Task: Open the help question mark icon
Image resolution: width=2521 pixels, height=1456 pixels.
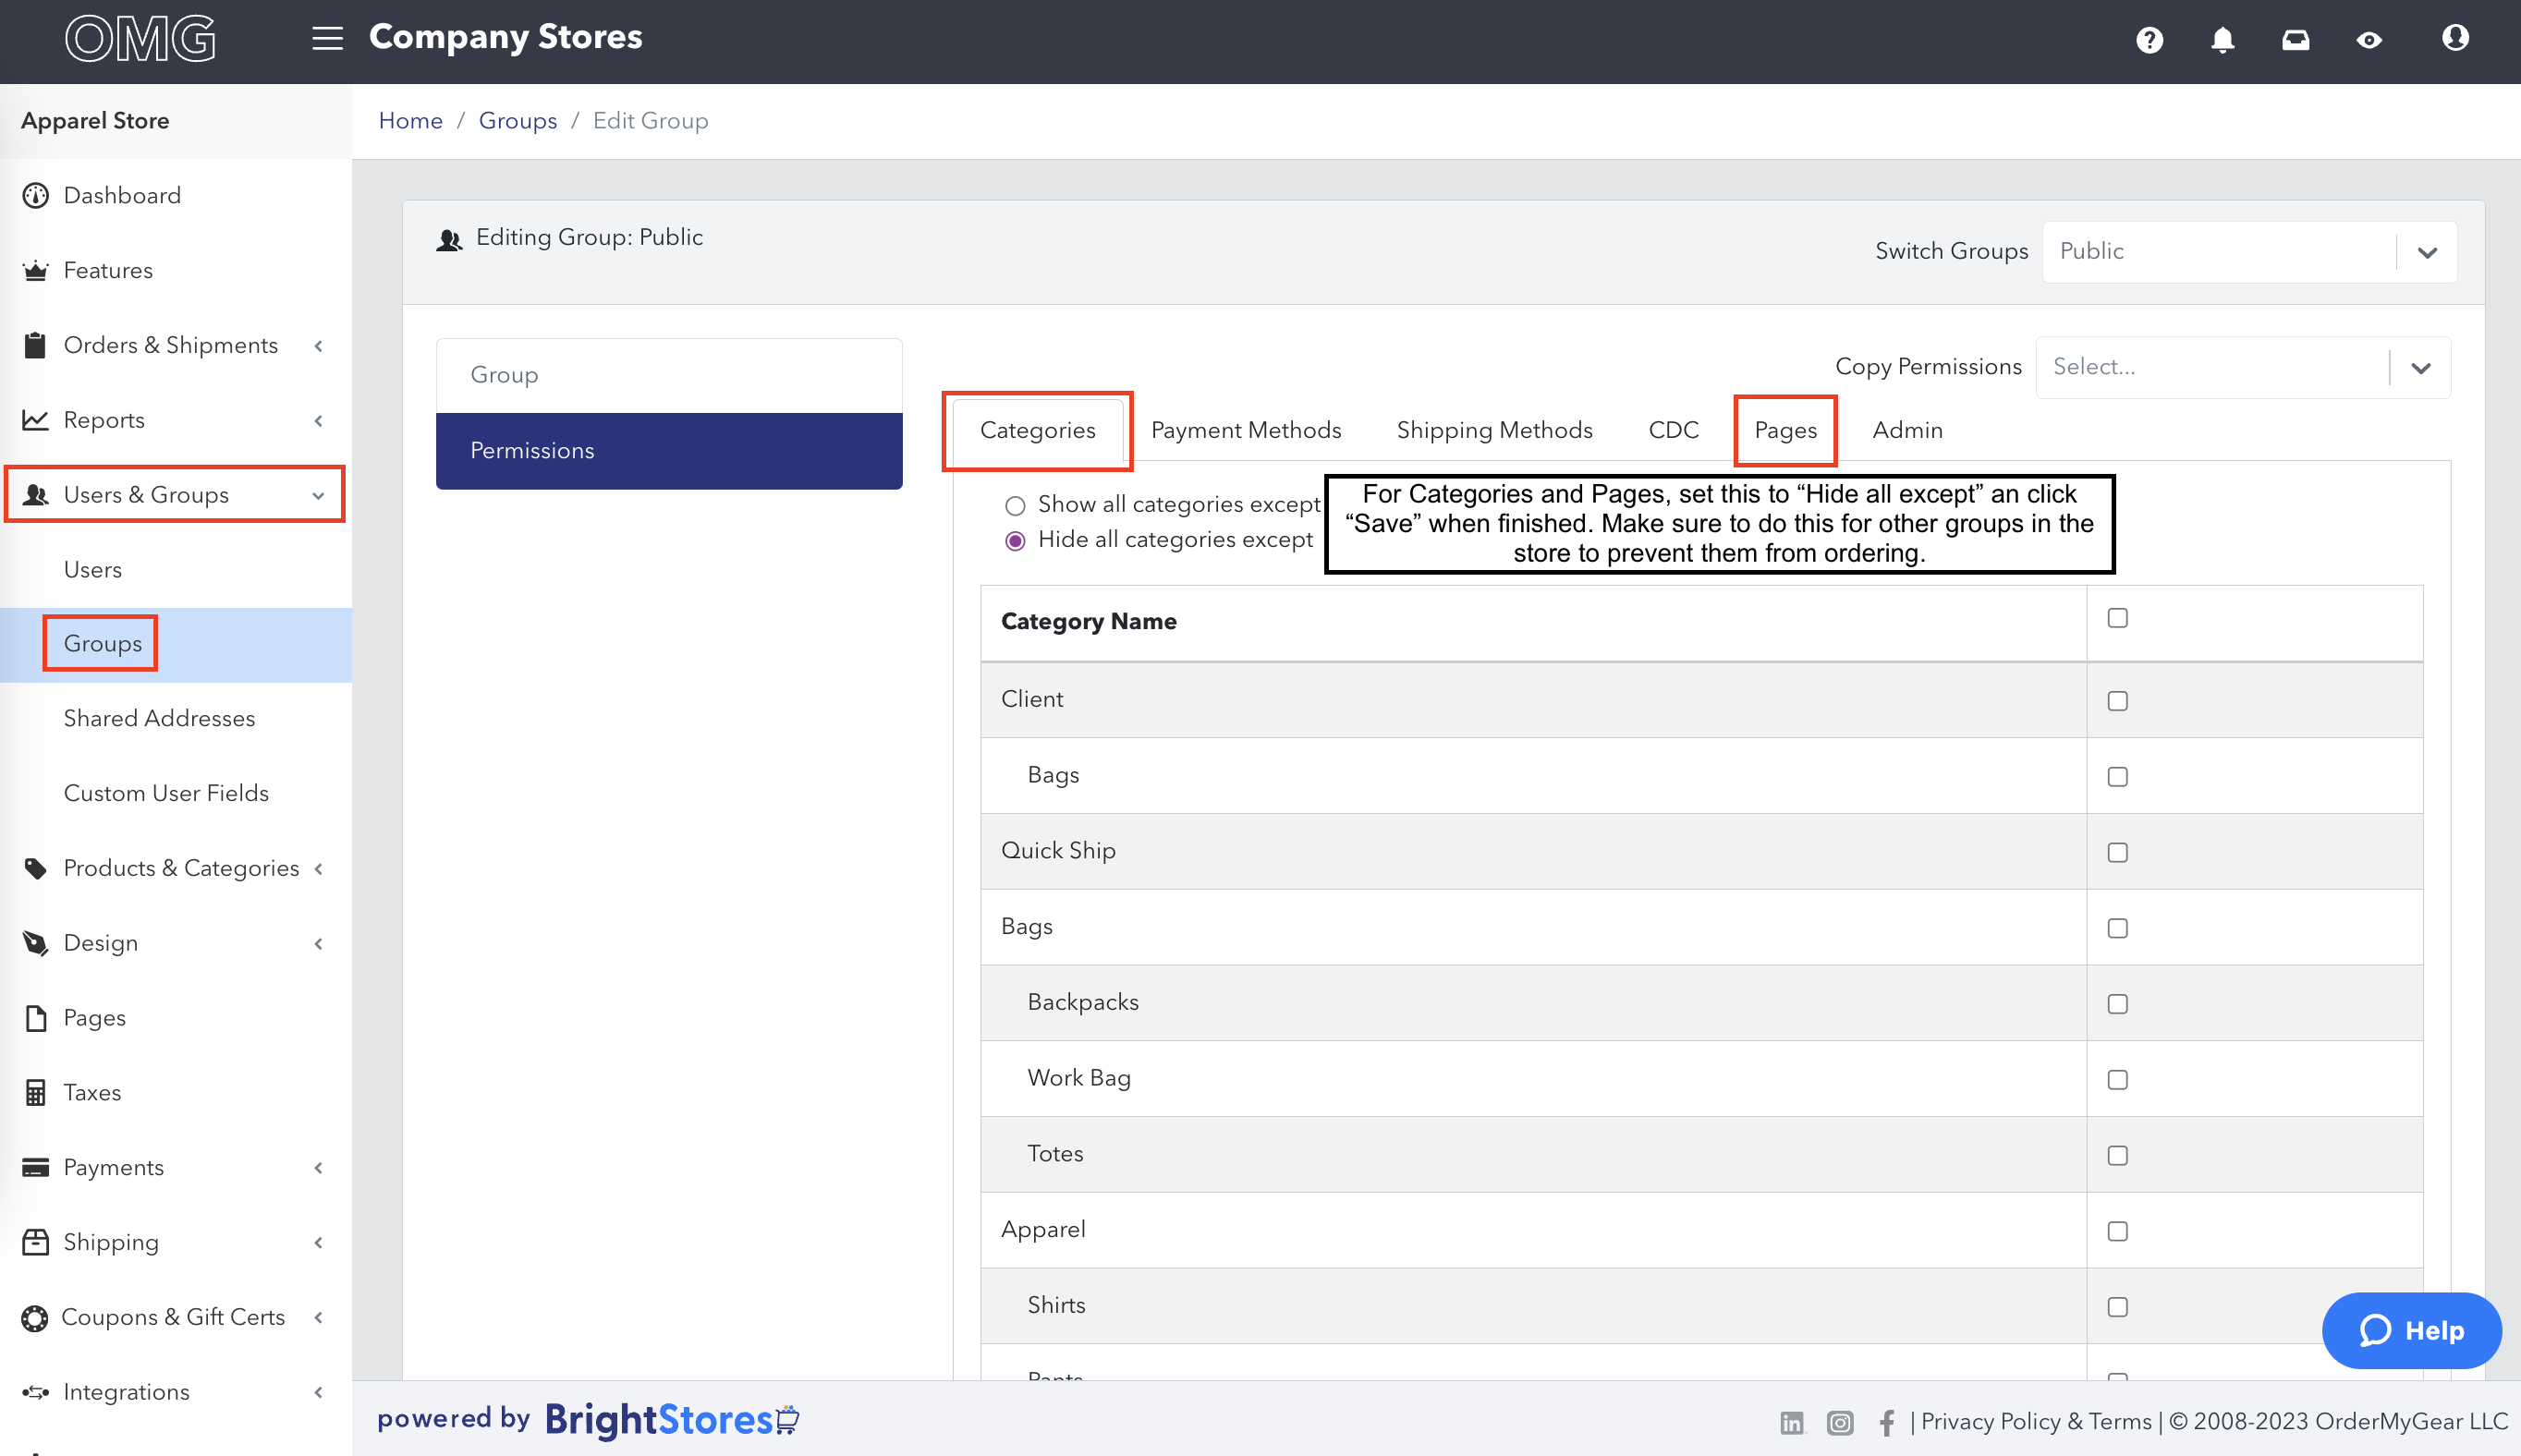Action: (2149, 40)
